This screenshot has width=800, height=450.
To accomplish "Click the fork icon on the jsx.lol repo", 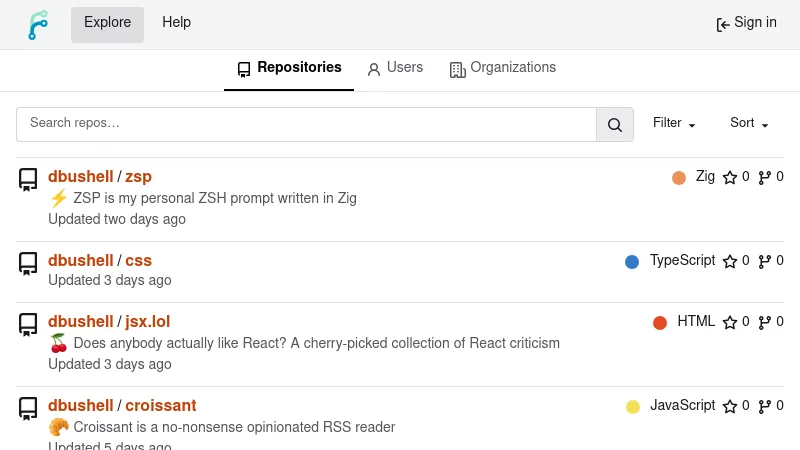I will click(765, 323).
